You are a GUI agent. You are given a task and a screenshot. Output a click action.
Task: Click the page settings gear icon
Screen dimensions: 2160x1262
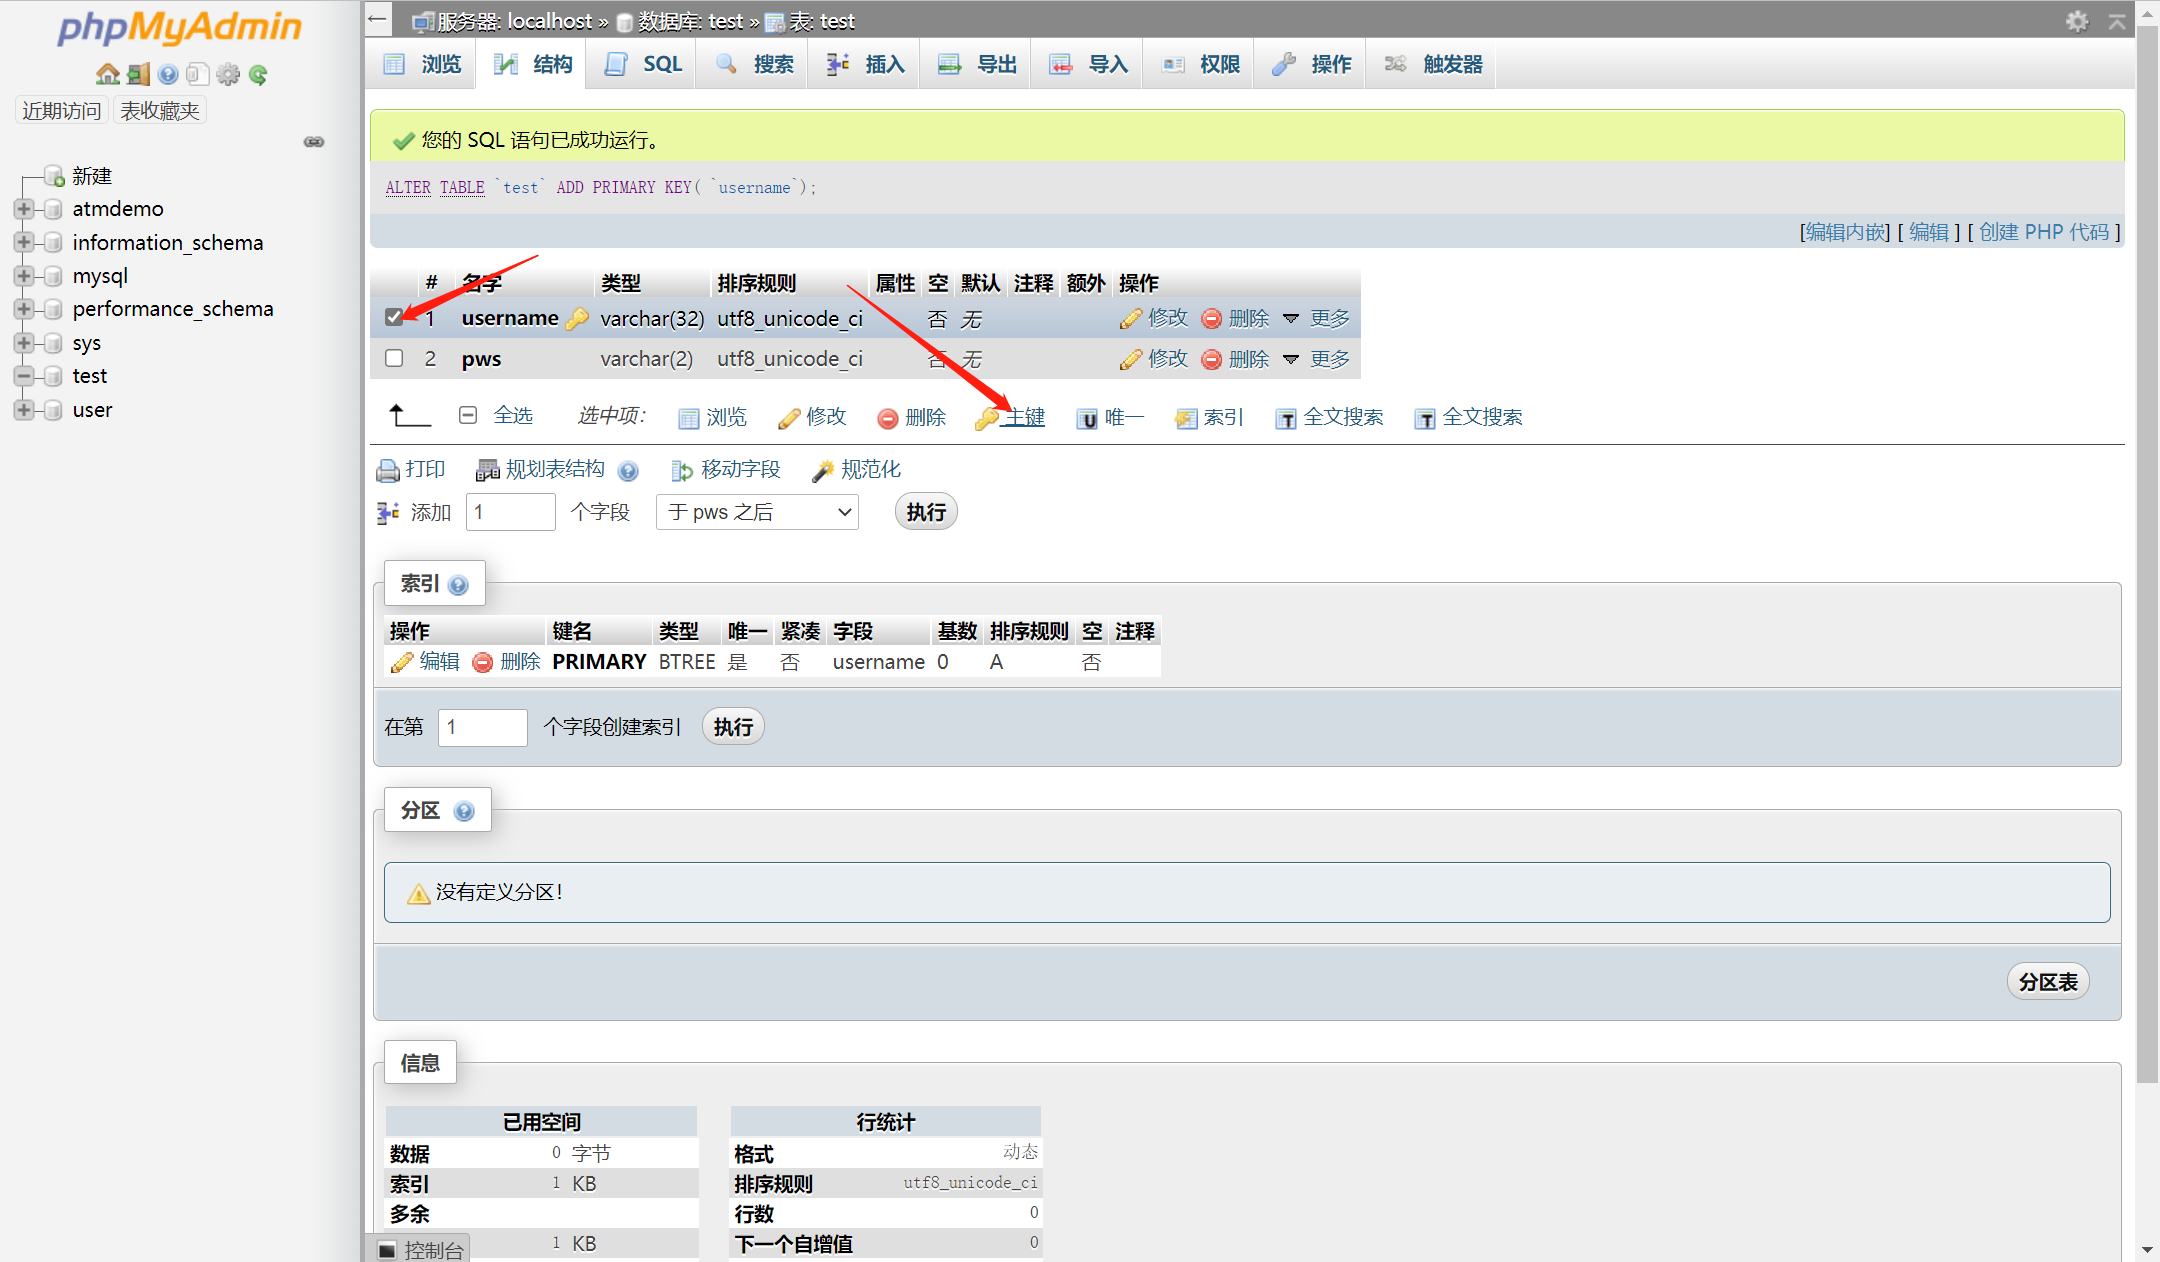coord(2077,21)
